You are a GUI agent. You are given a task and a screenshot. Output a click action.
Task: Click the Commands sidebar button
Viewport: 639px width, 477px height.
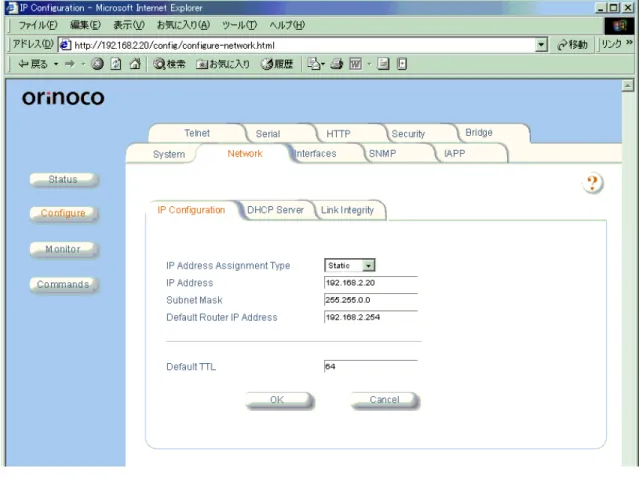pos(63,285)
